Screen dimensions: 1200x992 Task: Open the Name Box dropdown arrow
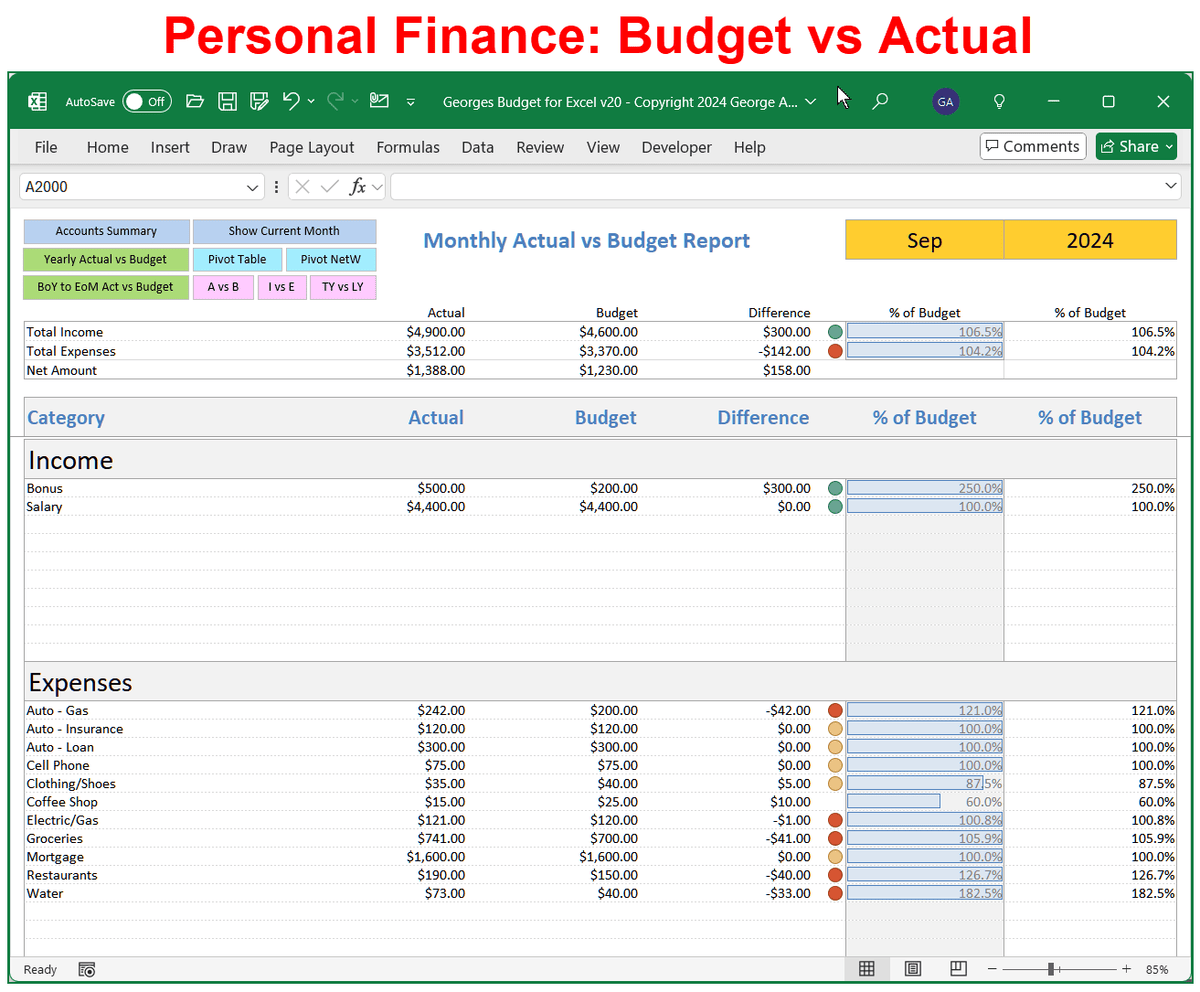(252, 187)
